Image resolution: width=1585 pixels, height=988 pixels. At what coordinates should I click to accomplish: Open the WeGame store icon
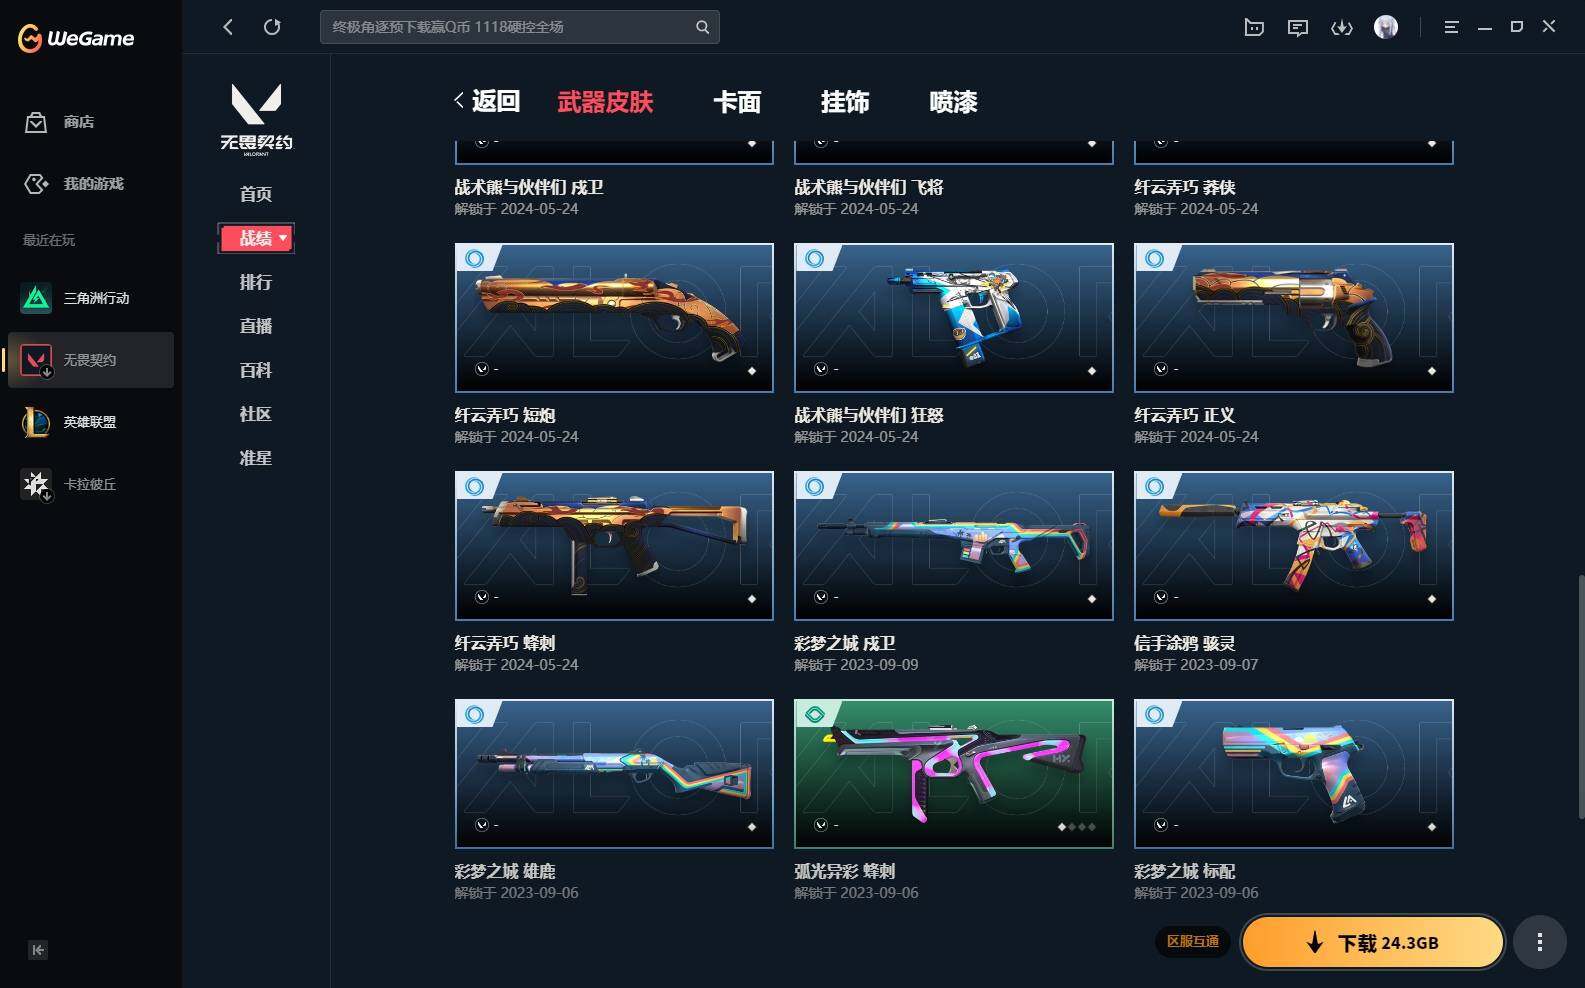36,122
